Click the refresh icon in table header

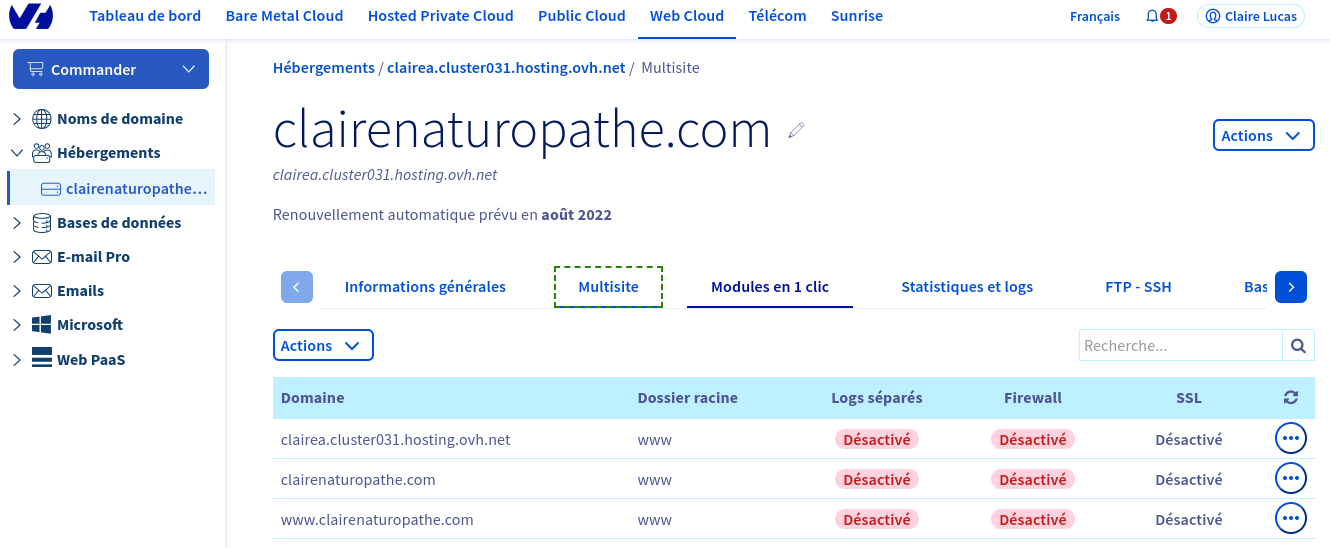[1291, 398]
